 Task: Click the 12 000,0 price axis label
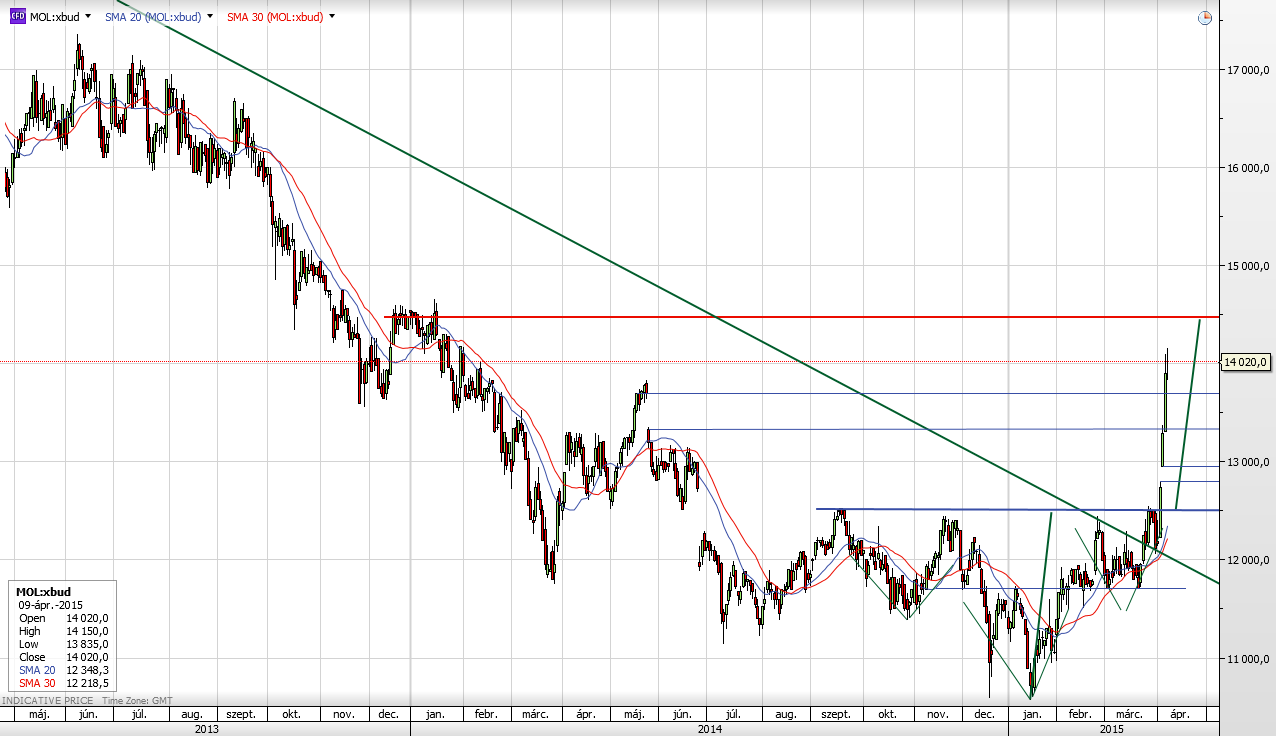click(1248, 560)
